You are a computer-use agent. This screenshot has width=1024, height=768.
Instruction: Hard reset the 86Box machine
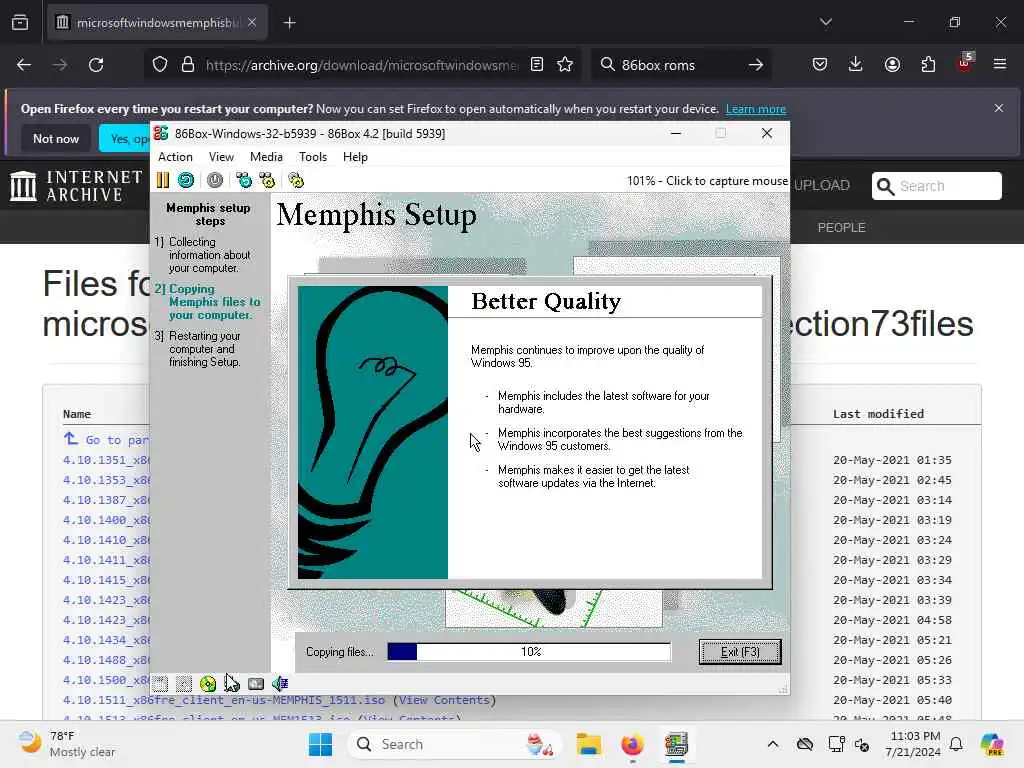186,180
